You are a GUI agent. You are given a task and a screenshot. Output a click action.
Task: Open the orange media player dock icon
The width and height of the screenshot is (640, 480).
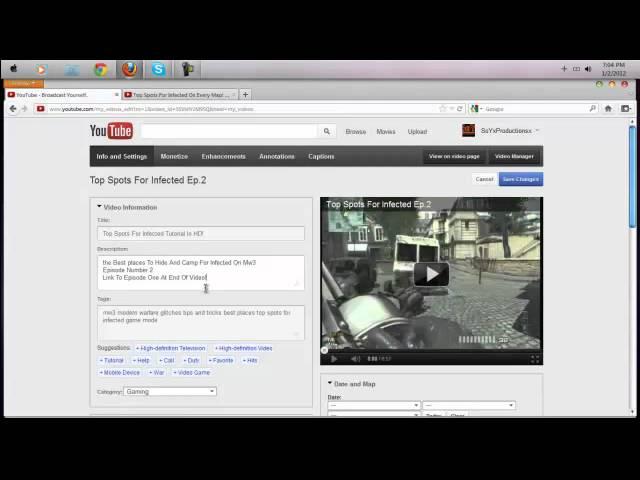41,69
